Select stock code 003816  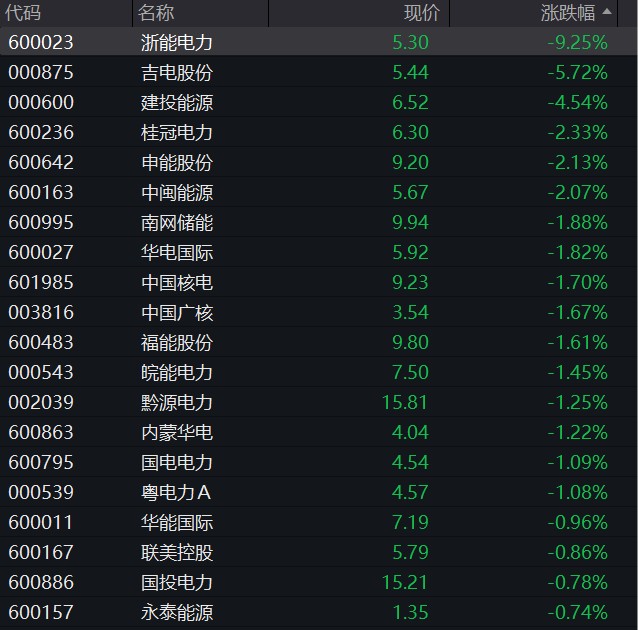41,312
